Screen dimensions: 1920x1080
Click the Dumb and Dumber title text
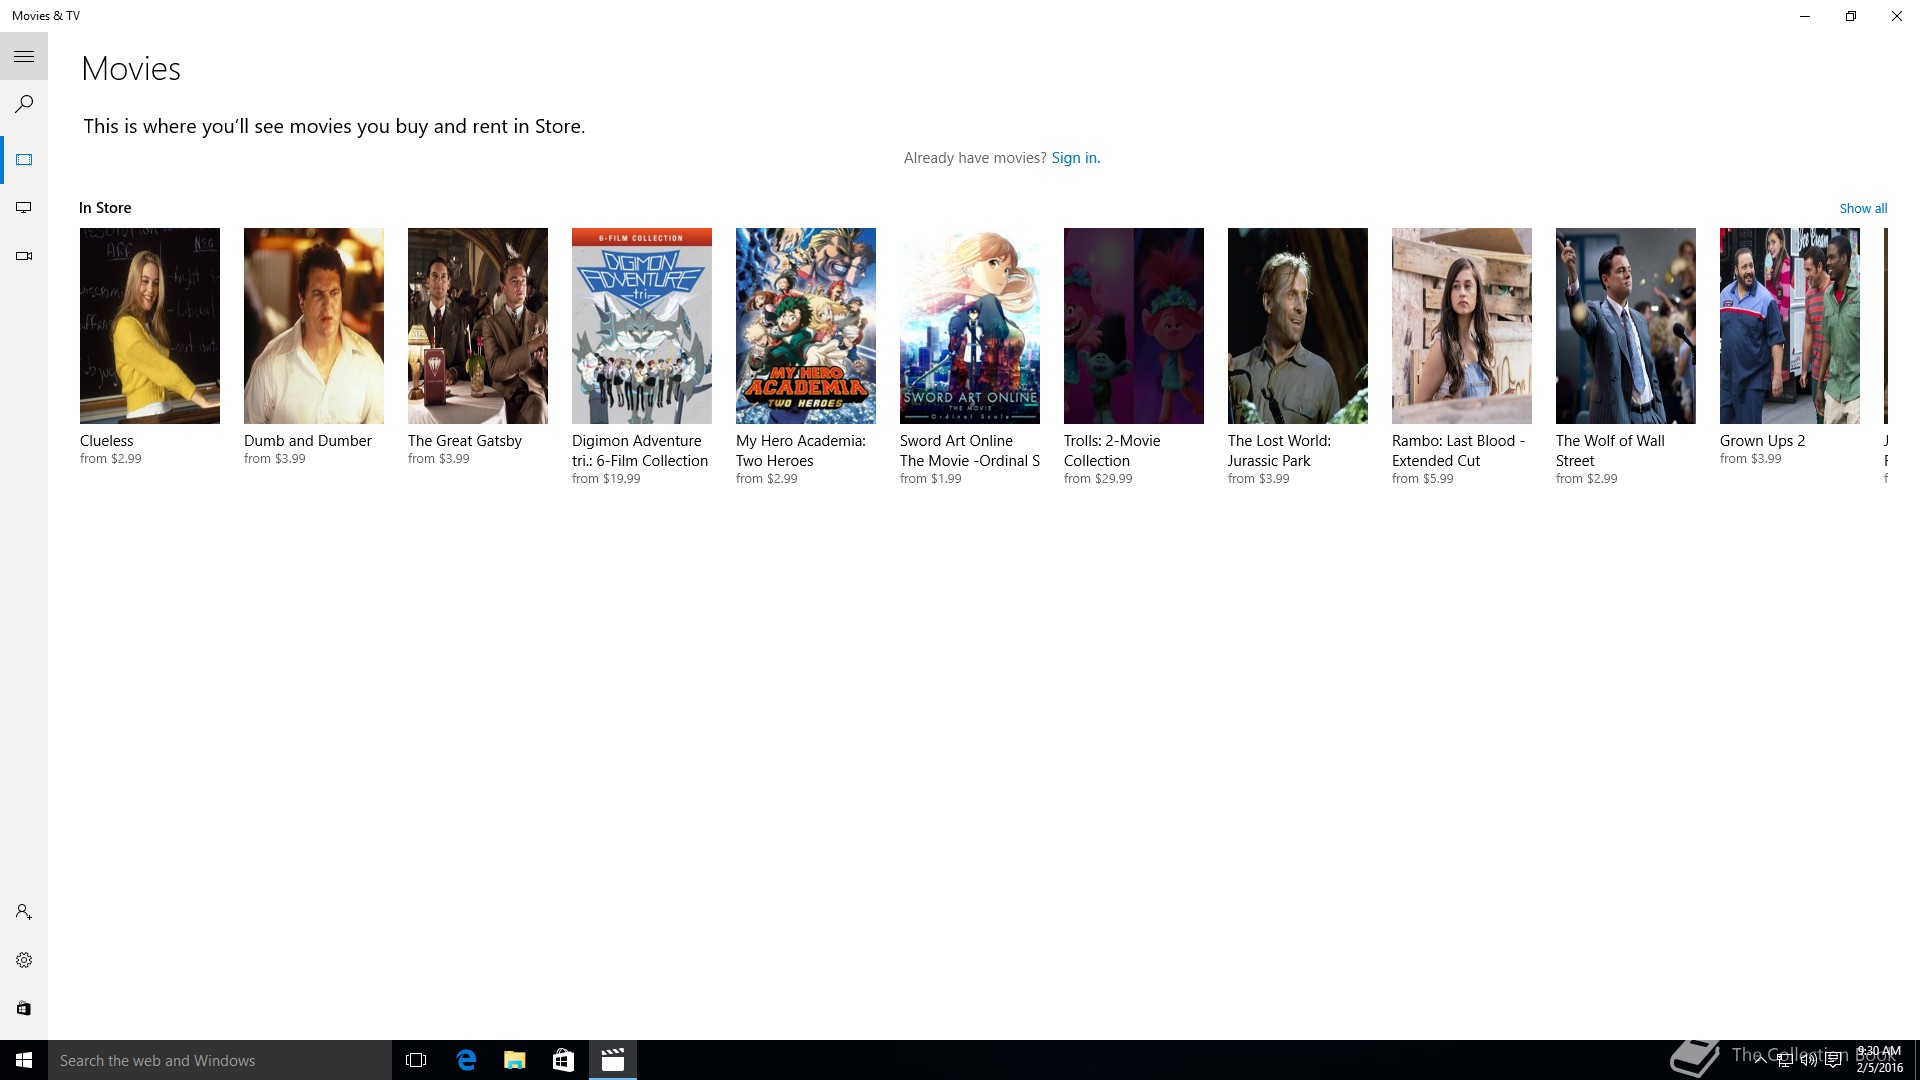(x=308, y=441)
